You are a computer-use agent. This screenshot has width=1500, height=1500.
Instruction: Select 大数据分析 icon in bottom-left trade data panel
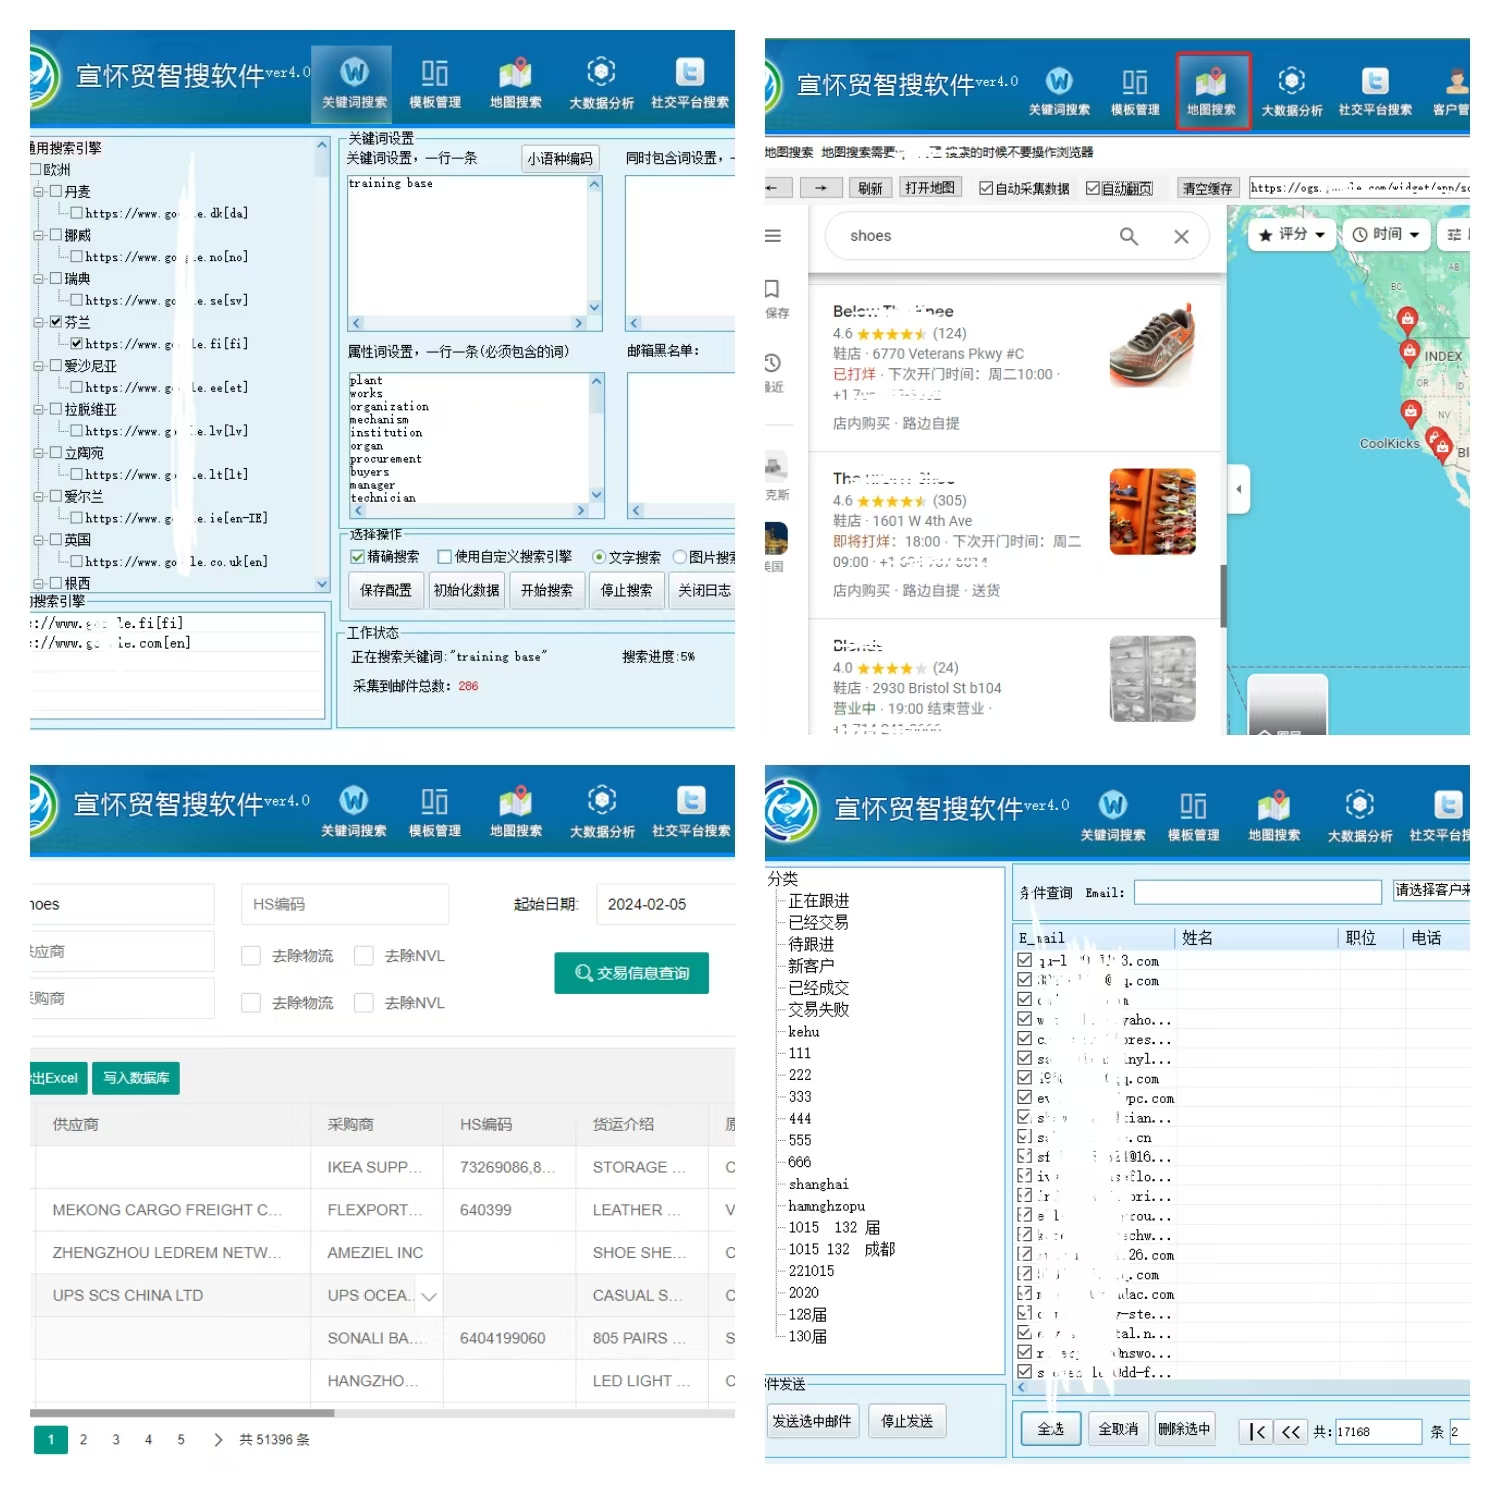tap(601, 810)
